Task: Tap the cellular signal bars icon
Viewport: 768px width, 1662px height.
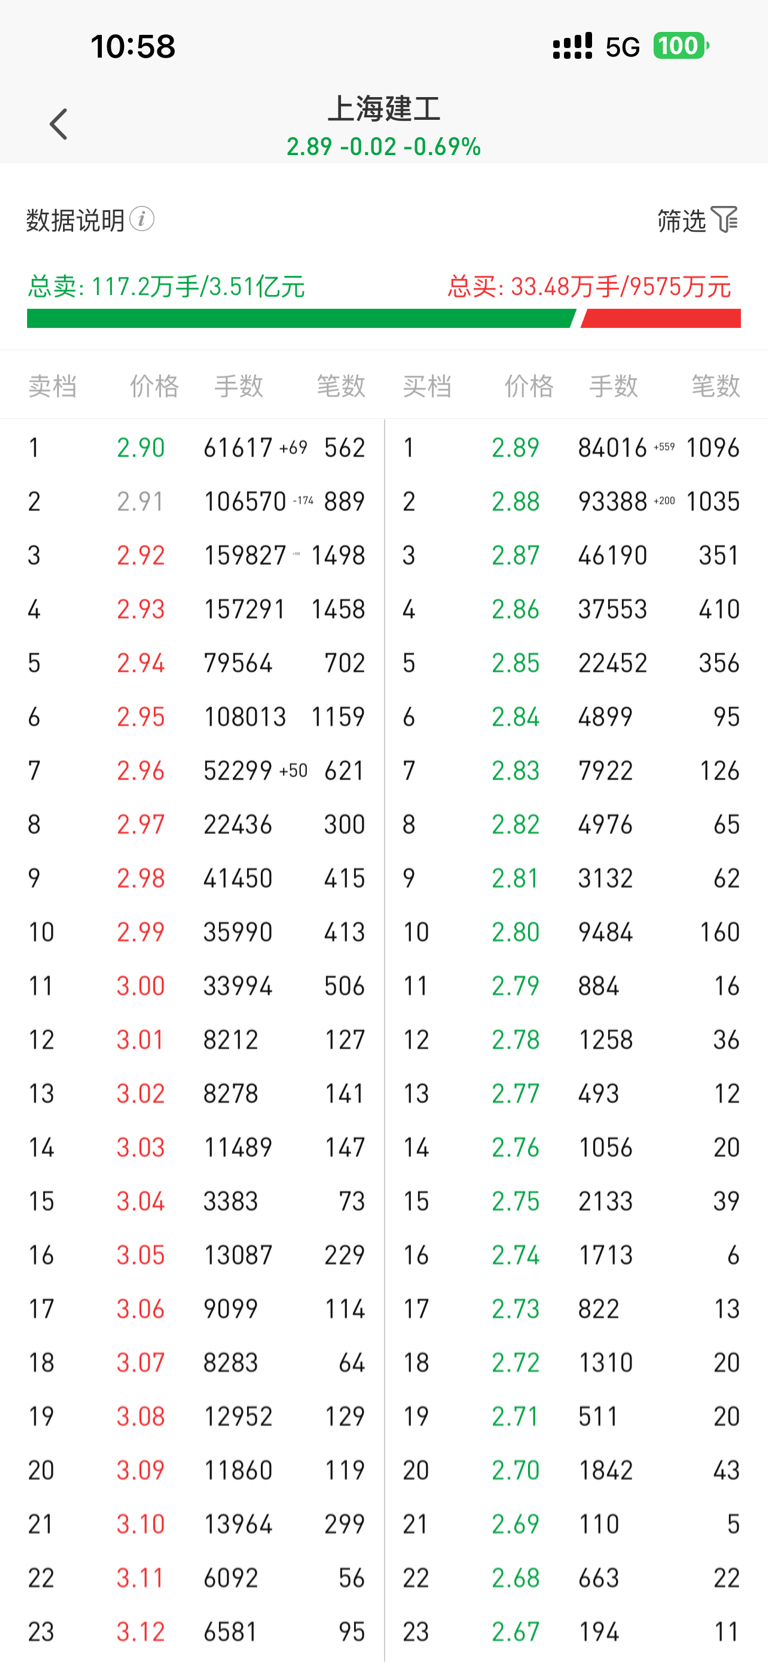Action: click(572, 47)
